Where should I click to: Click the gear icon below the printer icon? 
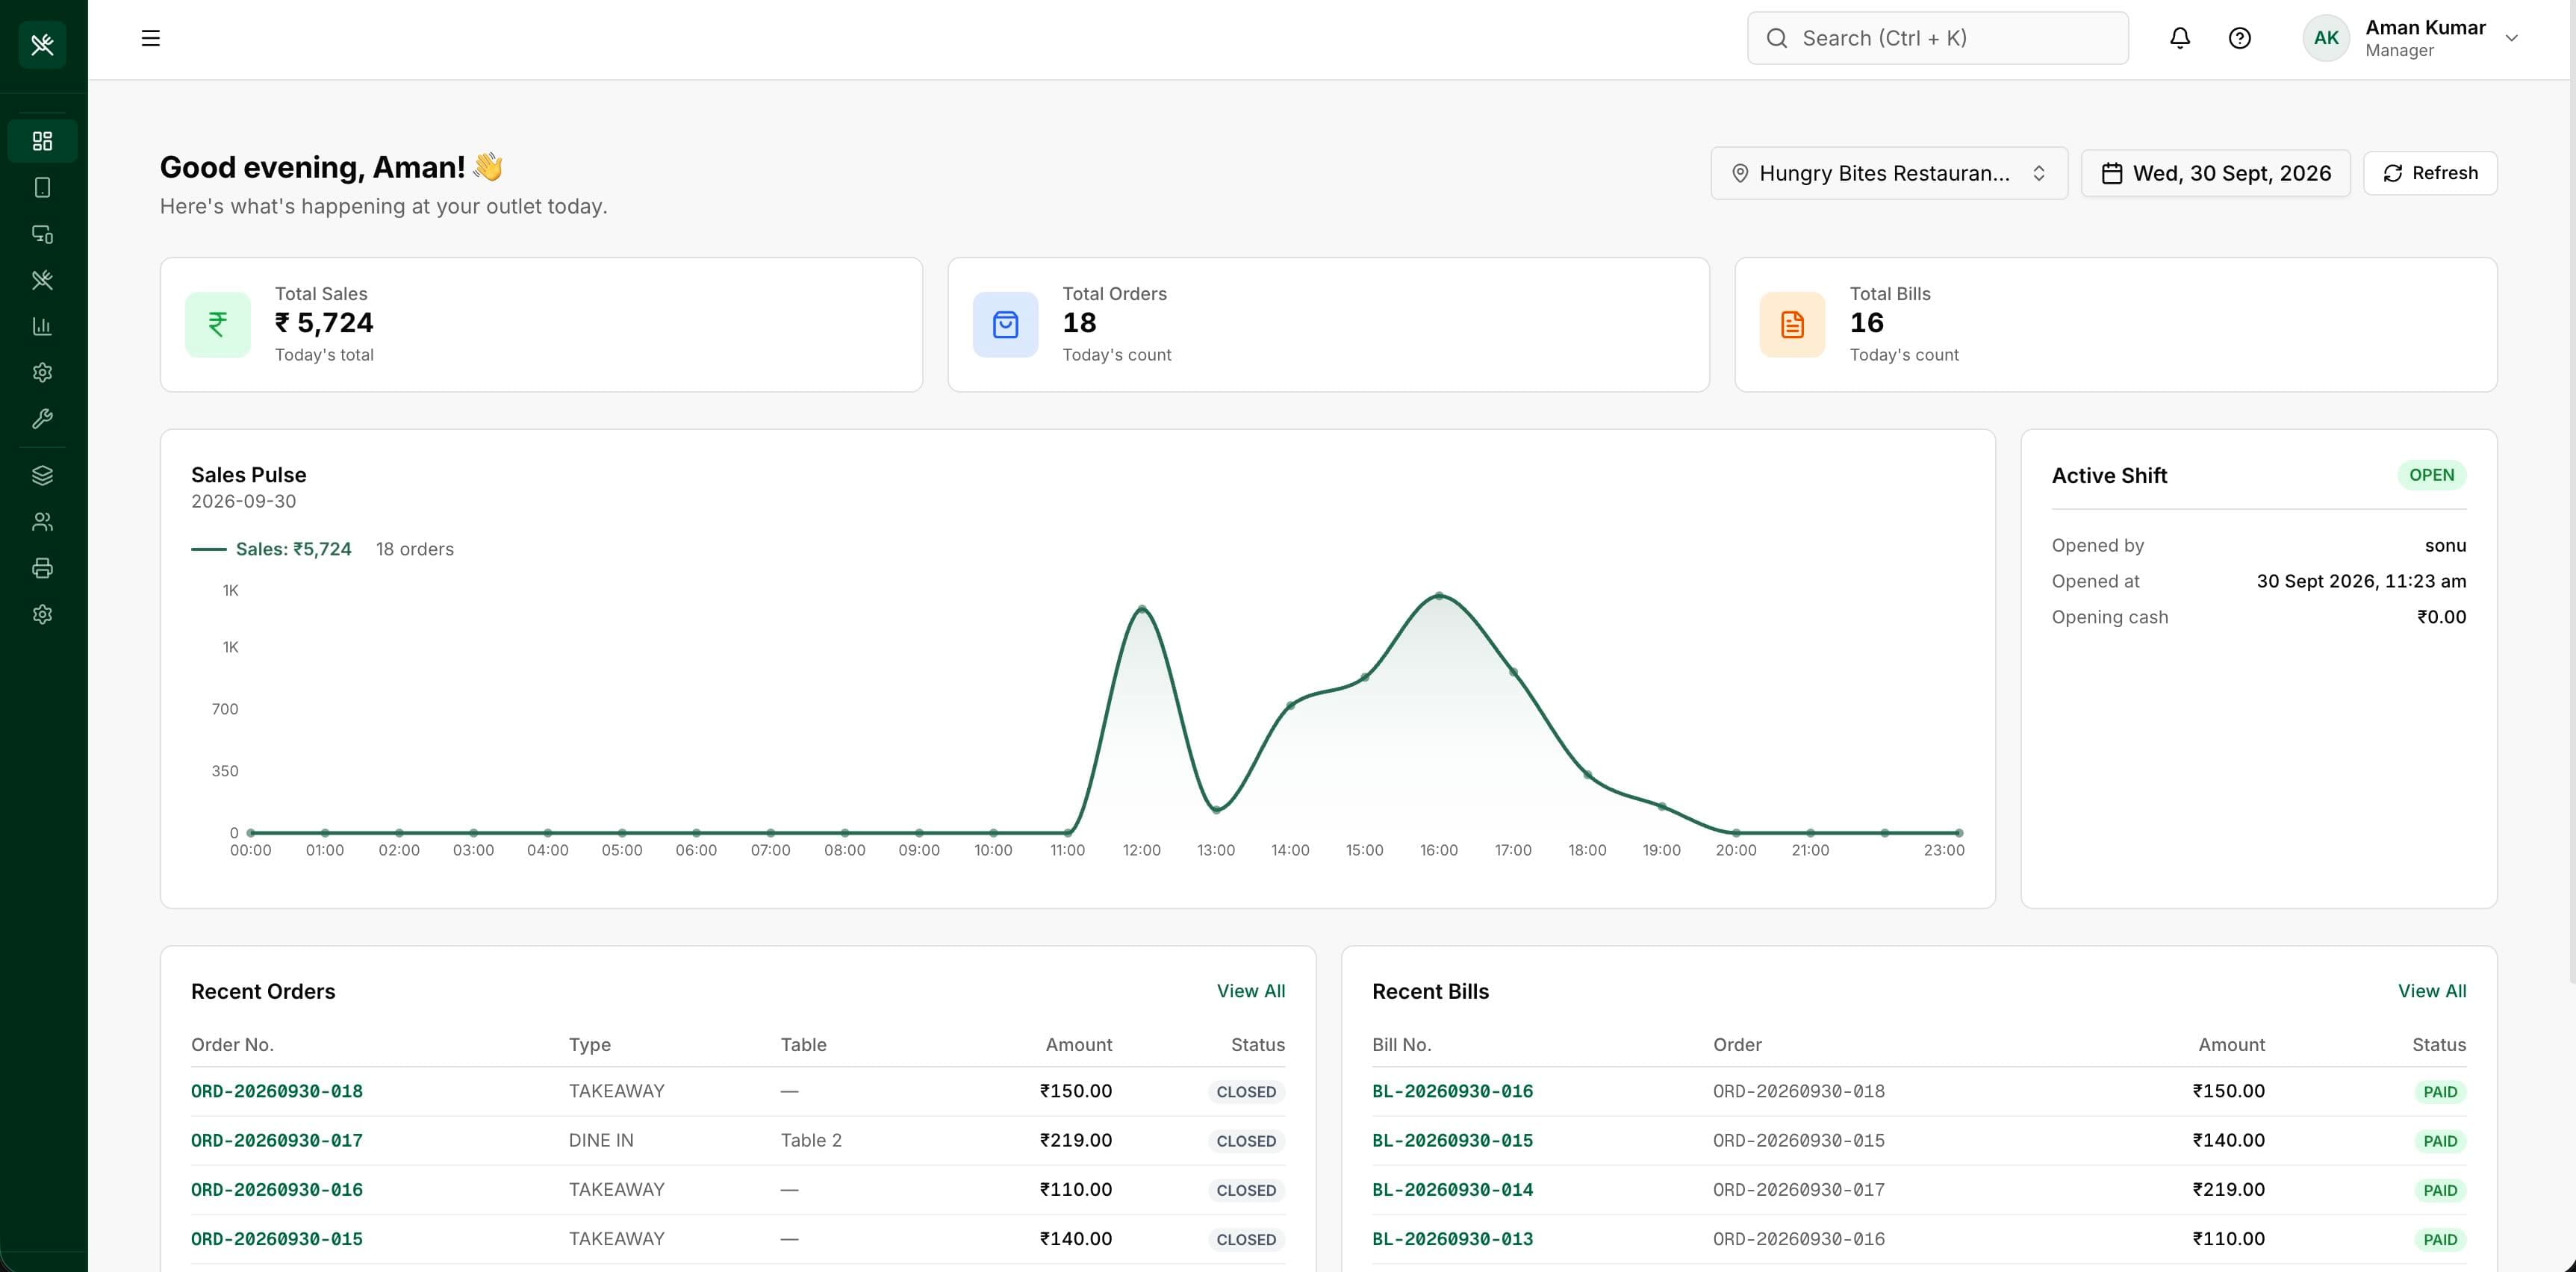pyautogui.click(x=42, y=614)
